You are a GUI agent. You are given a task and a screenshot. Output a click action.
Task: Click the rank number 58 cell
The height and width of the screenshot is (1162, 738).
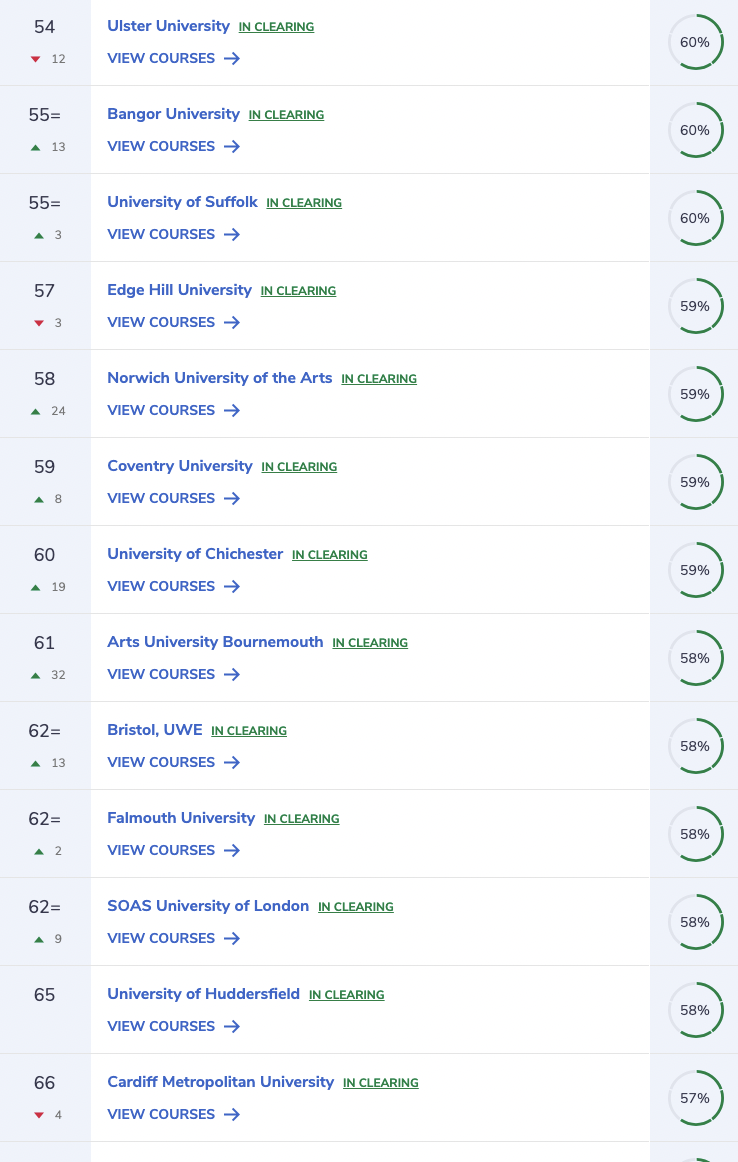pyautogui.click(x=44, y=379)
